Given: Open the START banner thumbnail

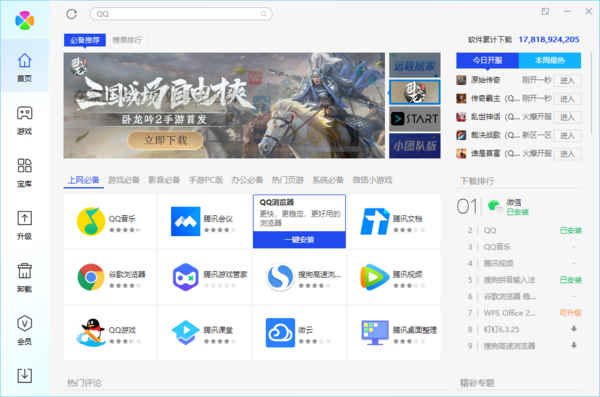Looking at the screenshot, I should [x=415, y=119].
